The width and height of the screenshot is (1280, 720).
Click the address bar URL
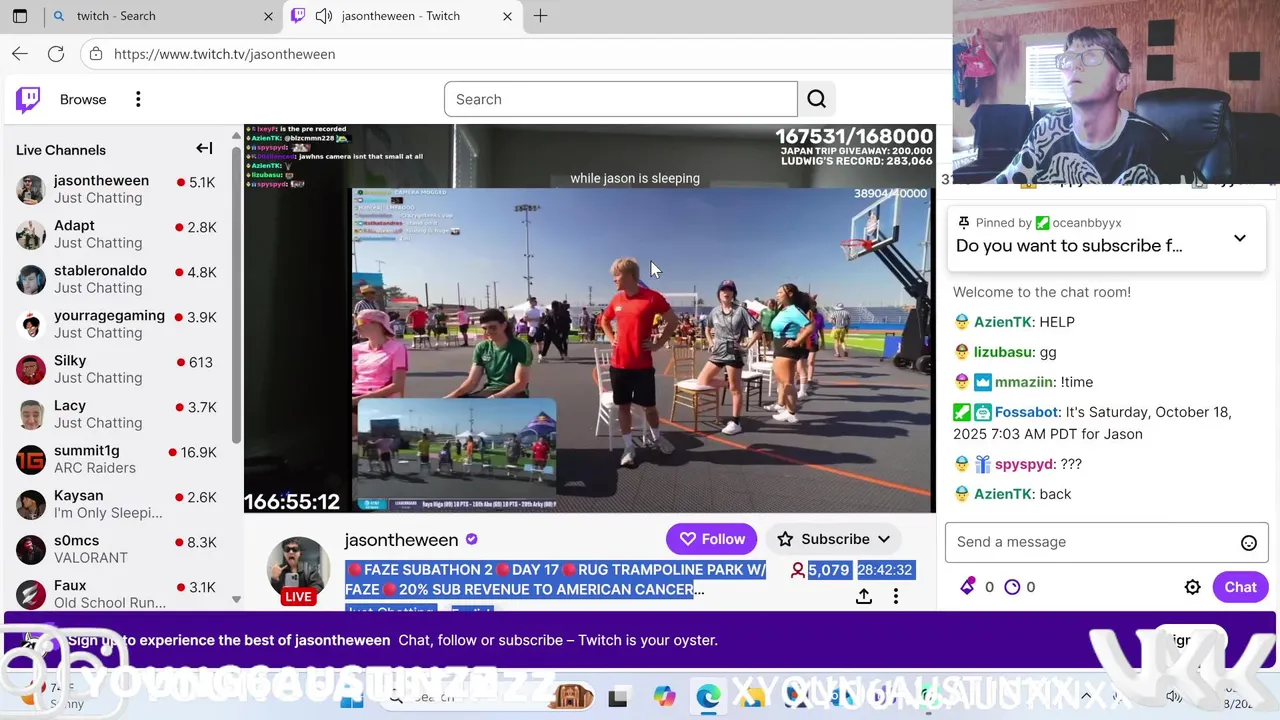(224, 54)
